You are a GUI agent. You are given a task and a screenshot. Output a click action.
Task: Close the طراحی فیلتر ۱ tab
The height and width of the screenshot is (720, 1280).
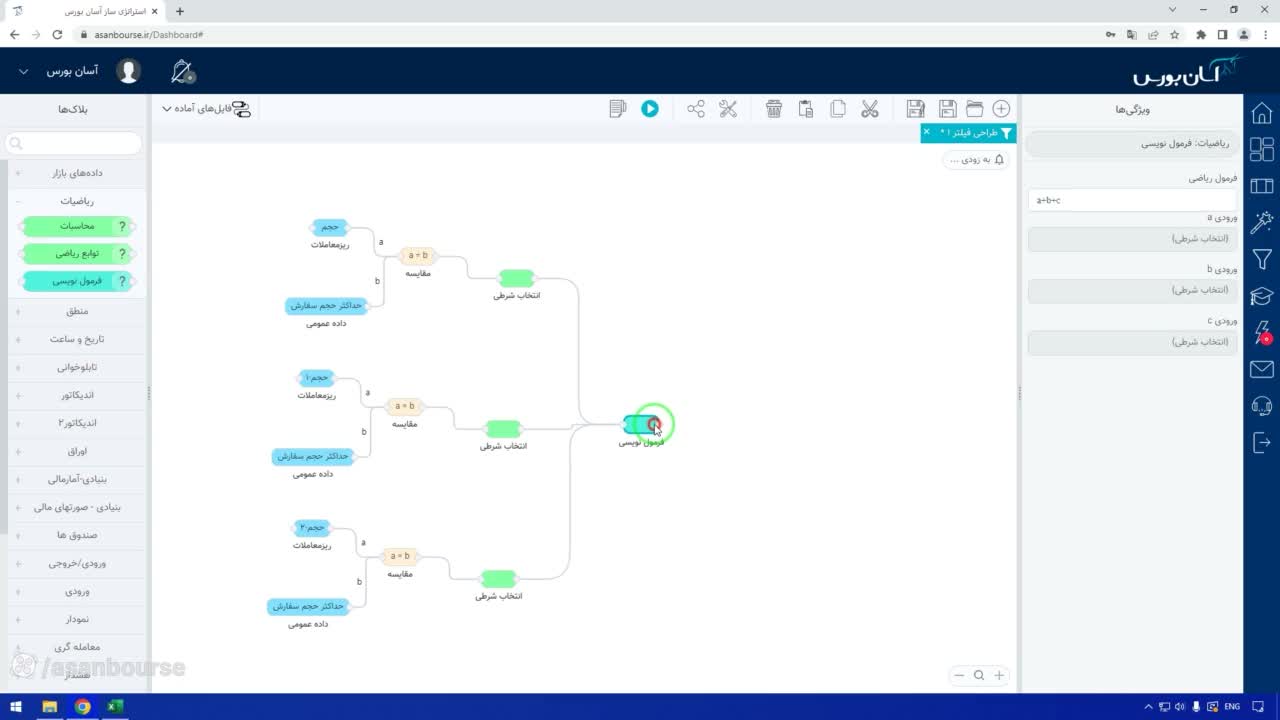[926, 132]
